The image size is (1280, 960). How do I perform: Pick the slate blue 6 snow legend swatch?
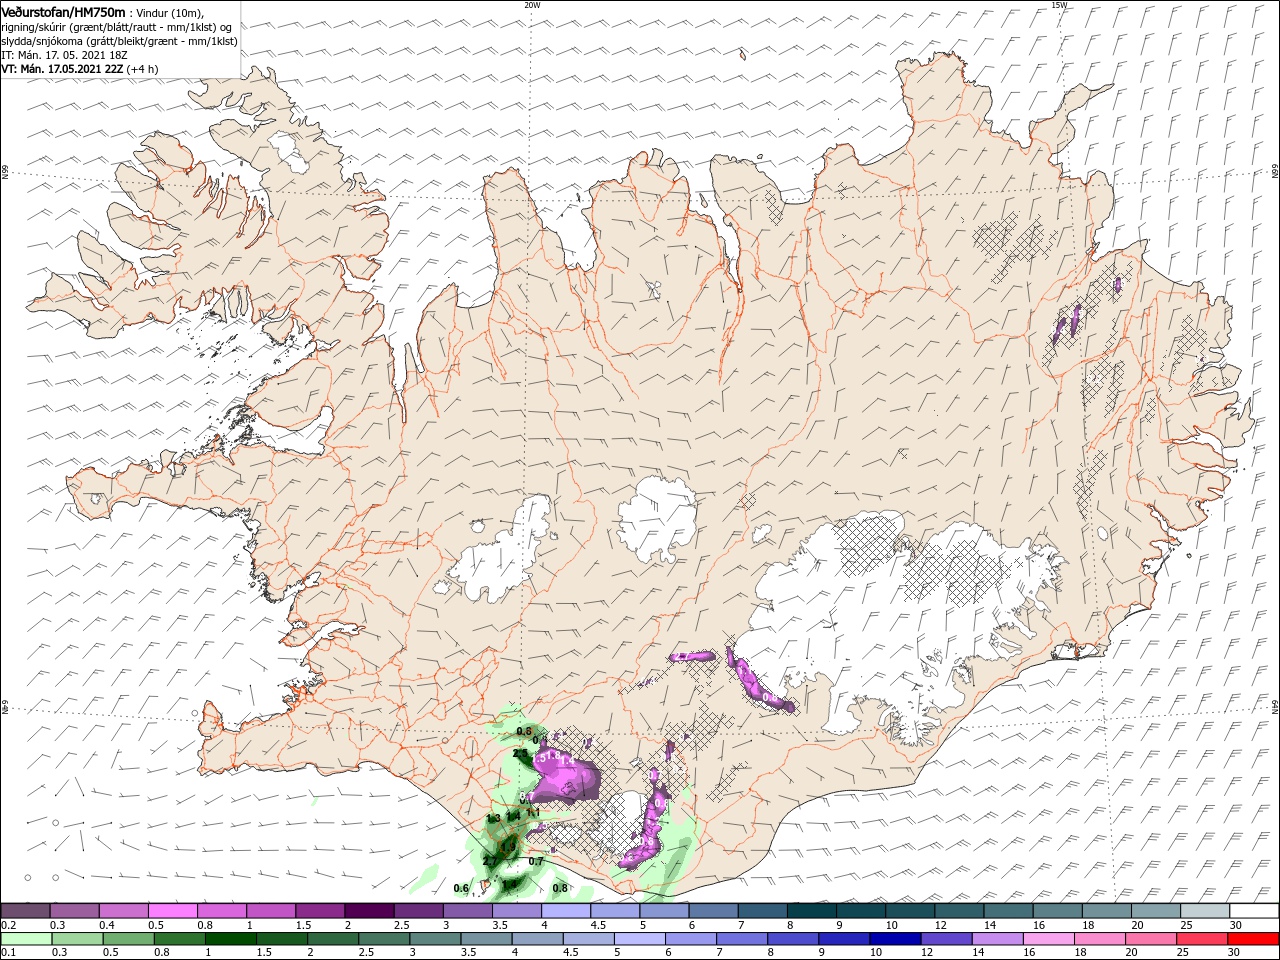[712, 910]
